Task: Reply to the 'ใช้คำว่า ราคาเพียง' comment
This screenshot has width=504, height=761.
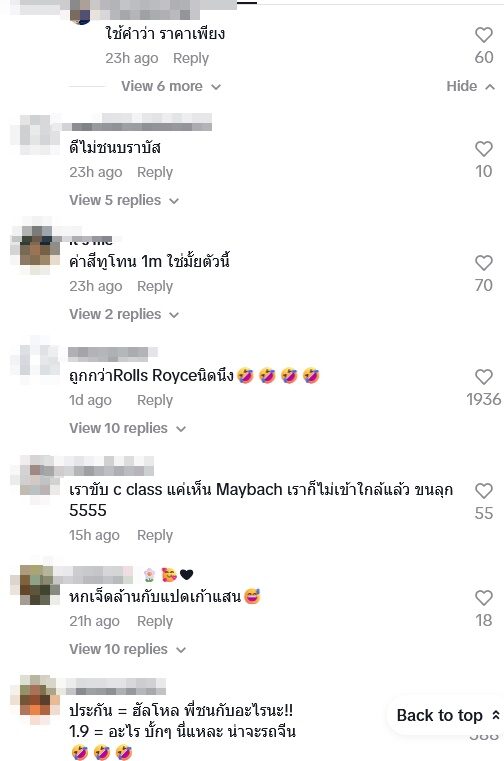Action: coord(191,58)
